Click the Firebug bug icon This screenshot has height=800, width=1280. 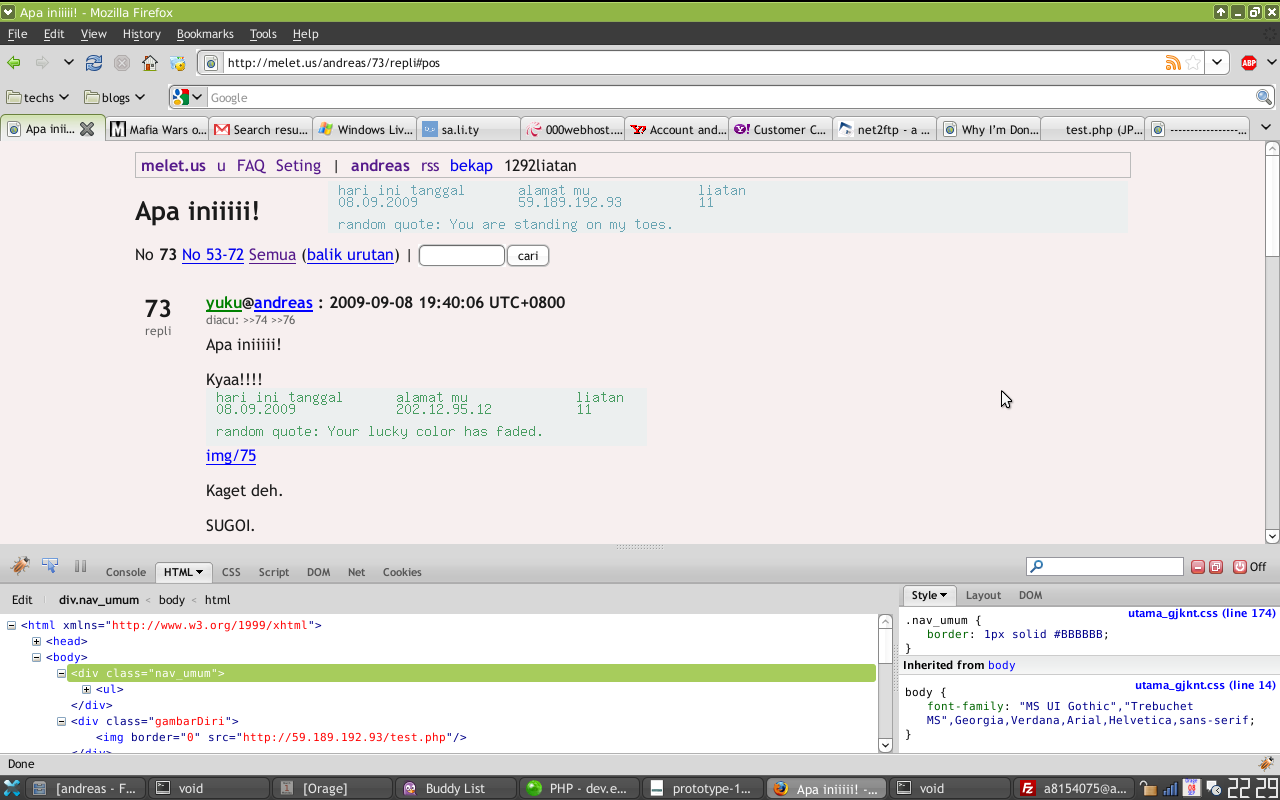(x=20, y=566)
